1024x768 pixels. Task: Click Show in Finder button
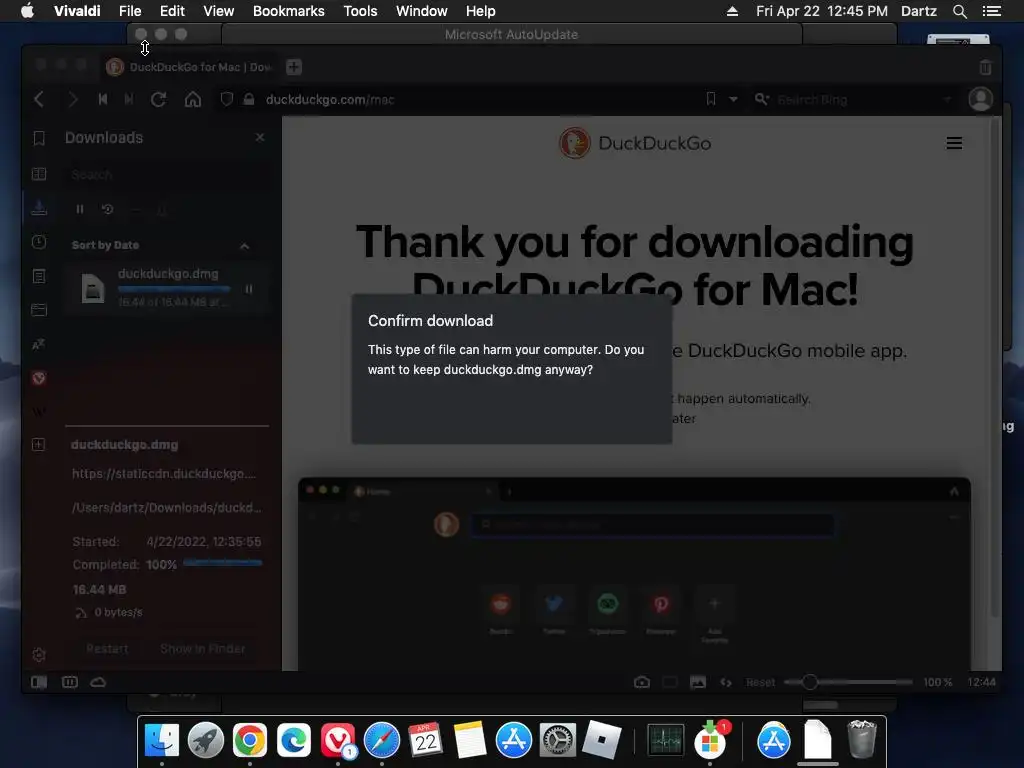(202, 648)
